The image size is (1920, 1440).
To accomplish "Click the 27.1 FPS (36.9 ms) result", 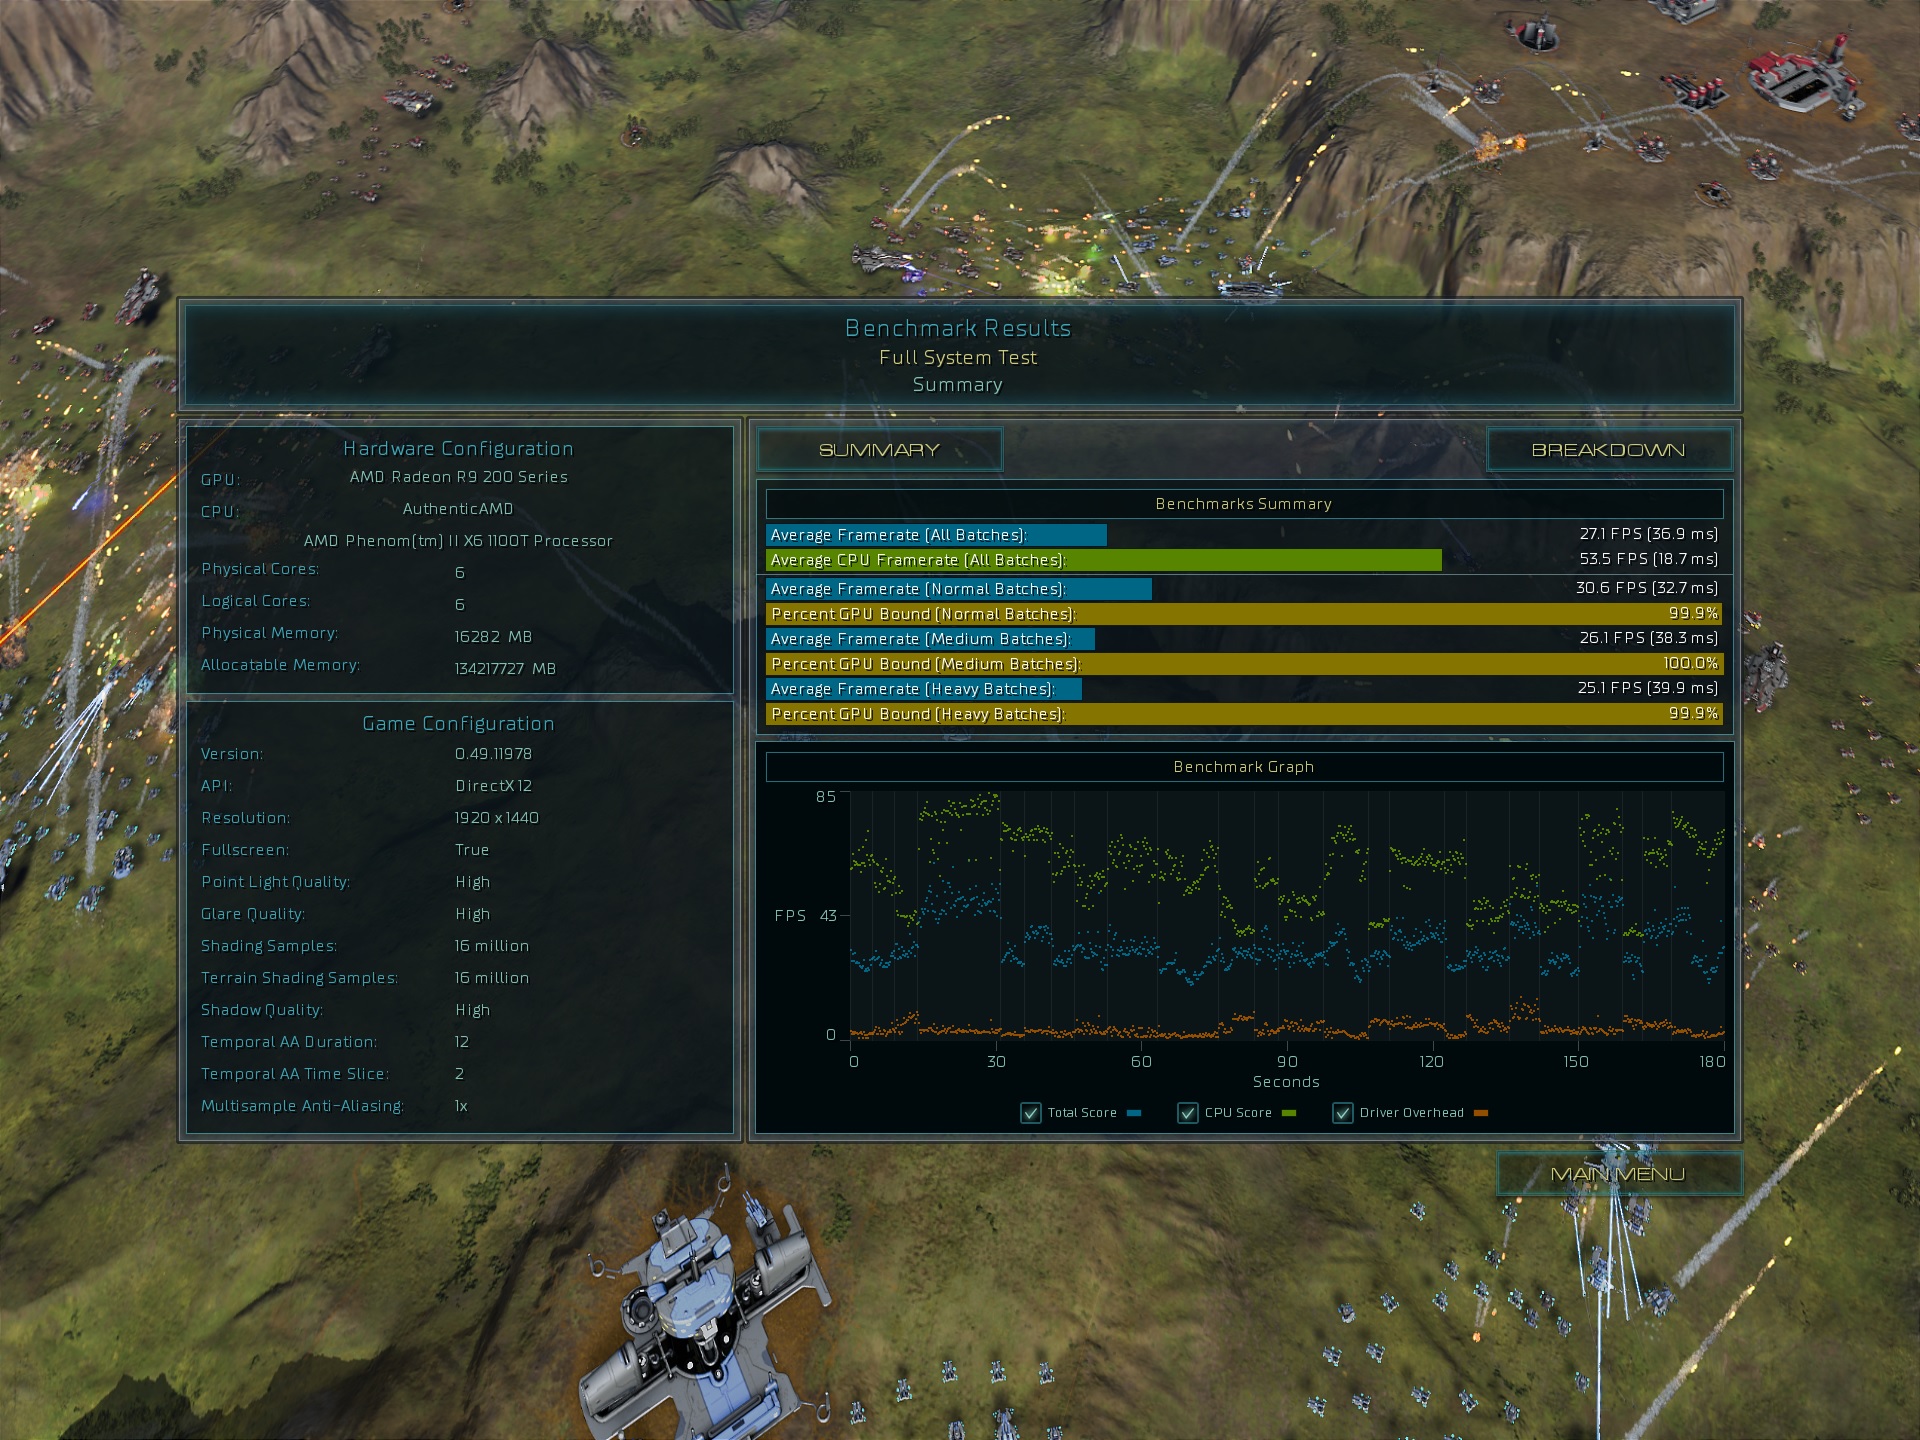I will 1649,534.
